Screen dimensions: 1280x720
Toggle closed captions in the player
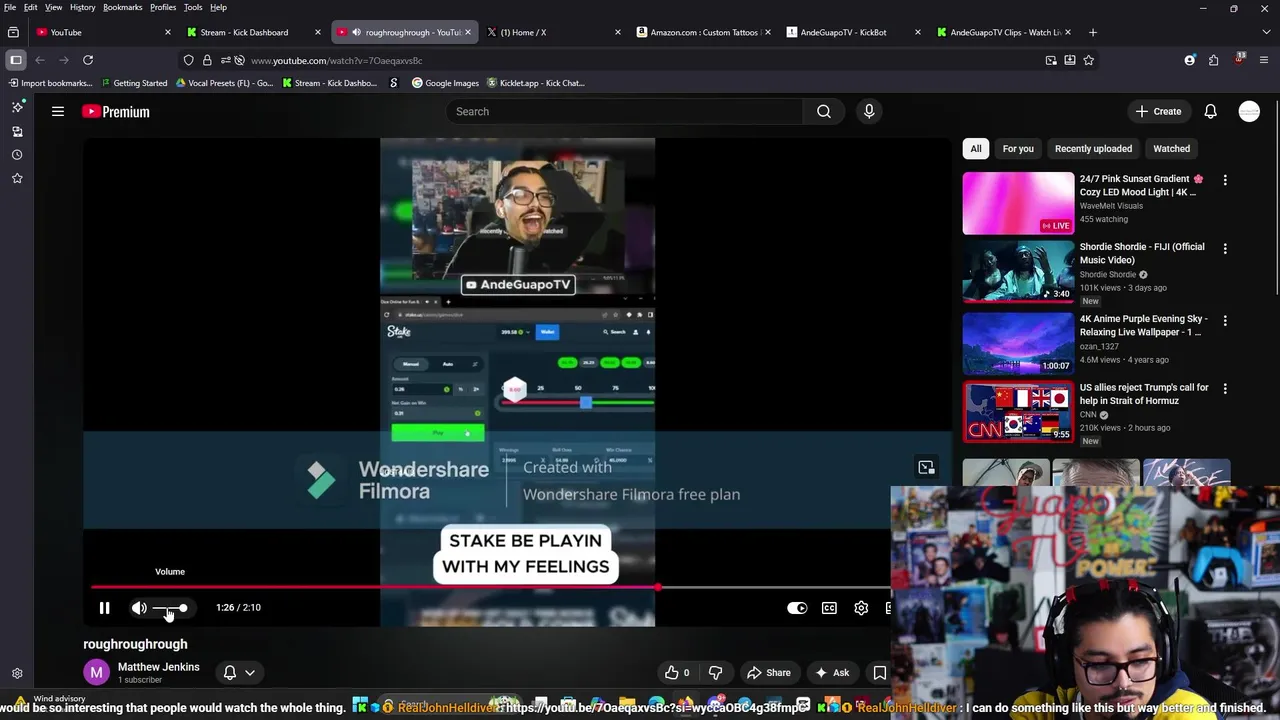click(829, 608)
